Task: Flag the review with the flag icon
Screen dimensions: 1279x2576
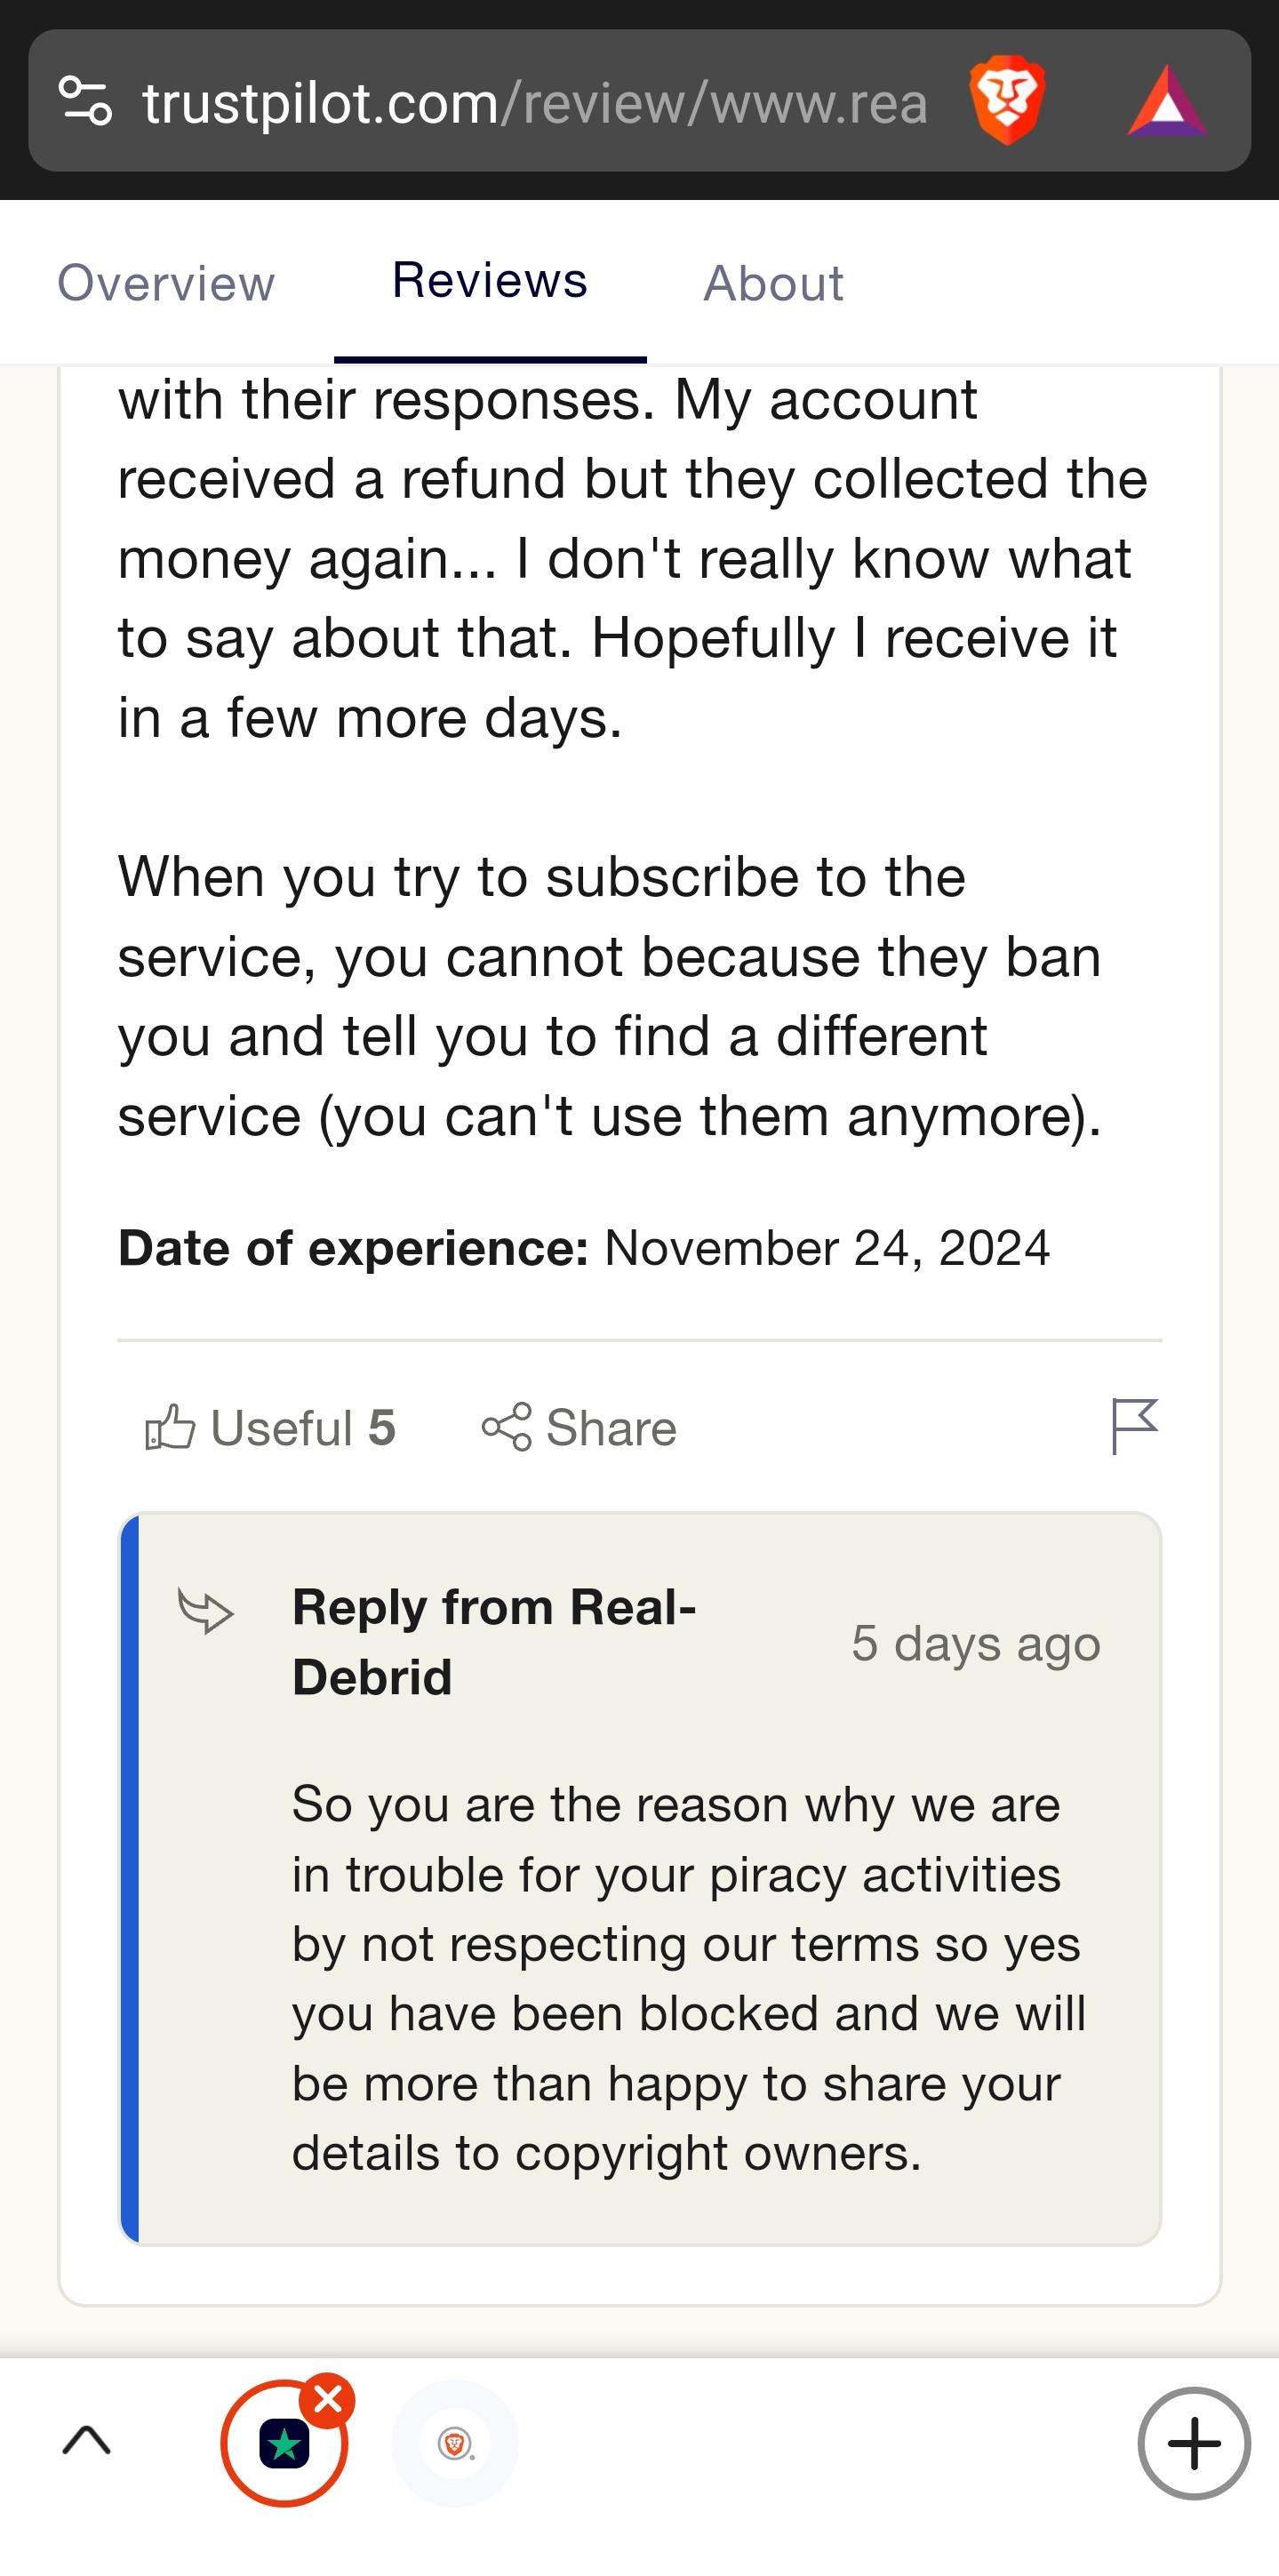Action: pyautogui.click(x=1134, y=1426)
